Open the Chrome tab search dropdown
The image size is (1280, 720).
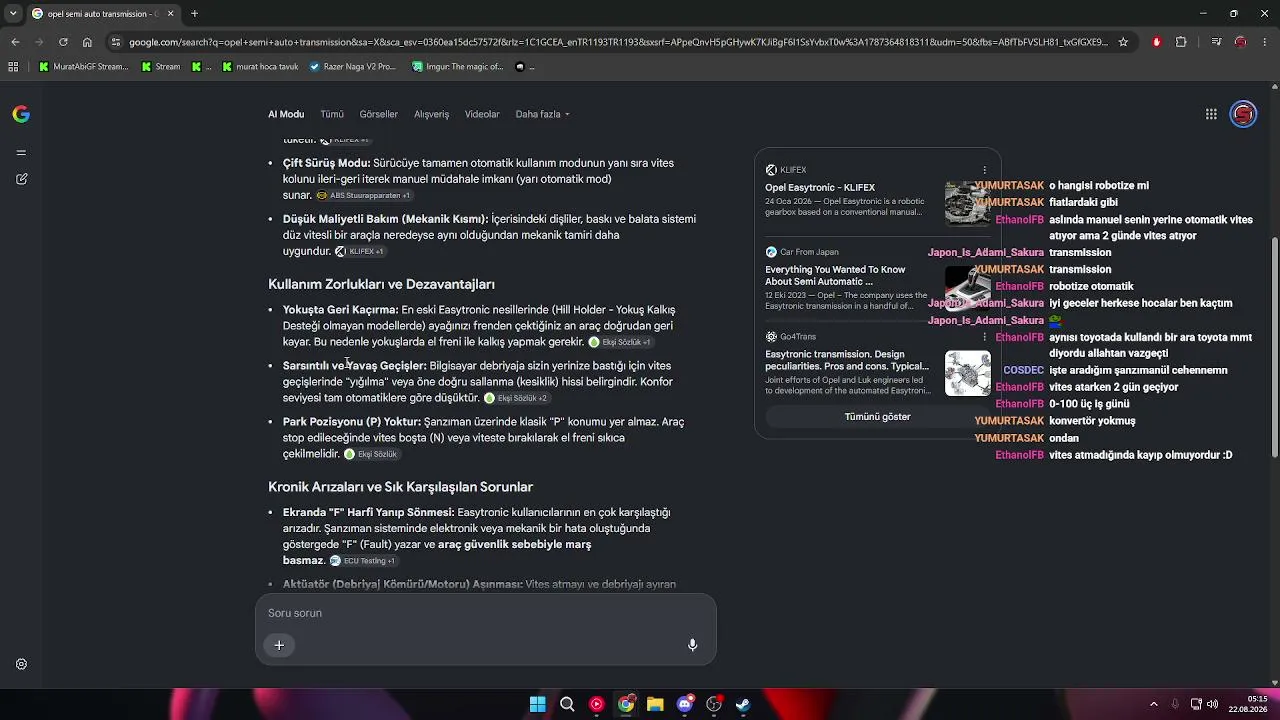pyautogui.click(x=12, y=14)
